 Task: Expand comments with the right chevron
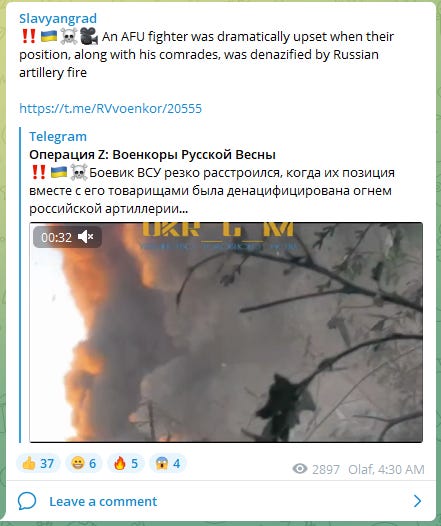click(417, 501)
